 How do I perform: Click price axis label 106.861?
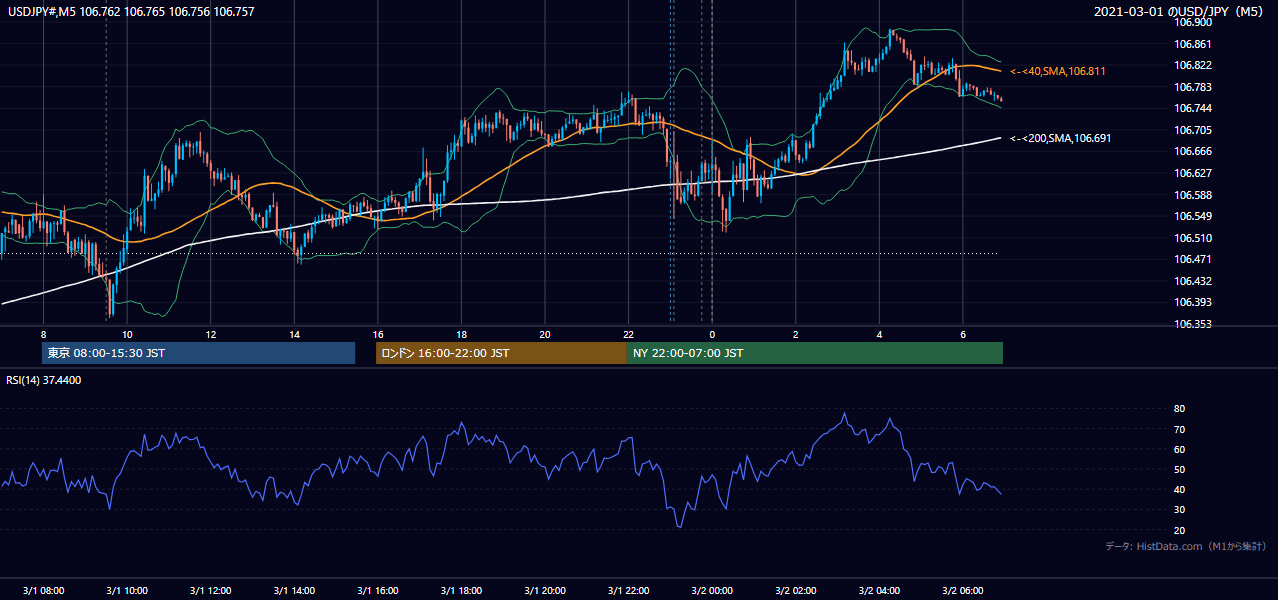(x=1194, y=44)
